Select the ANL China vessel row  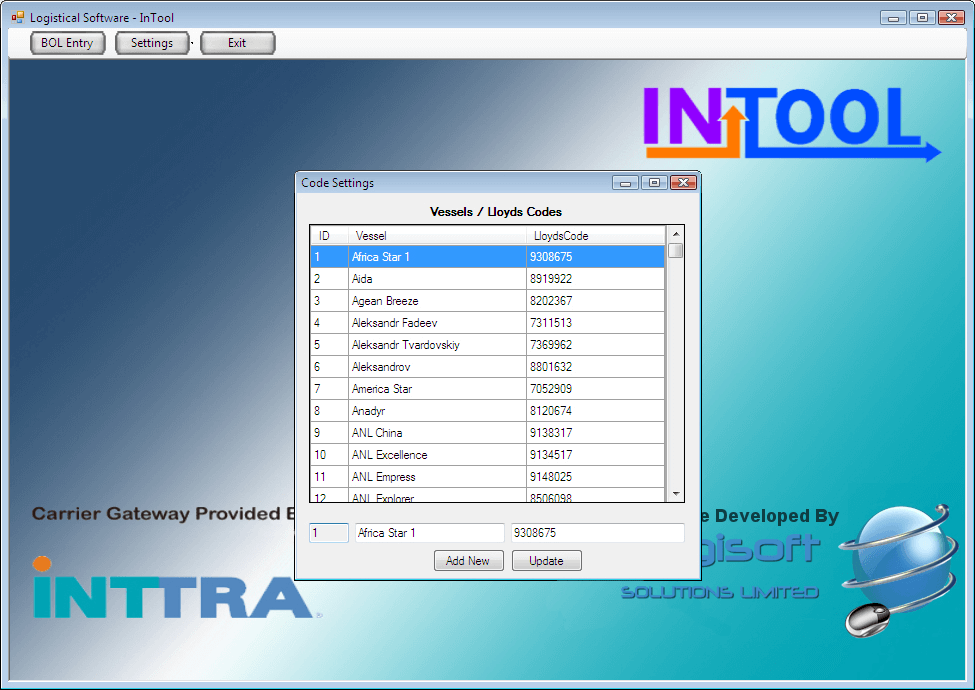(488, 433)
